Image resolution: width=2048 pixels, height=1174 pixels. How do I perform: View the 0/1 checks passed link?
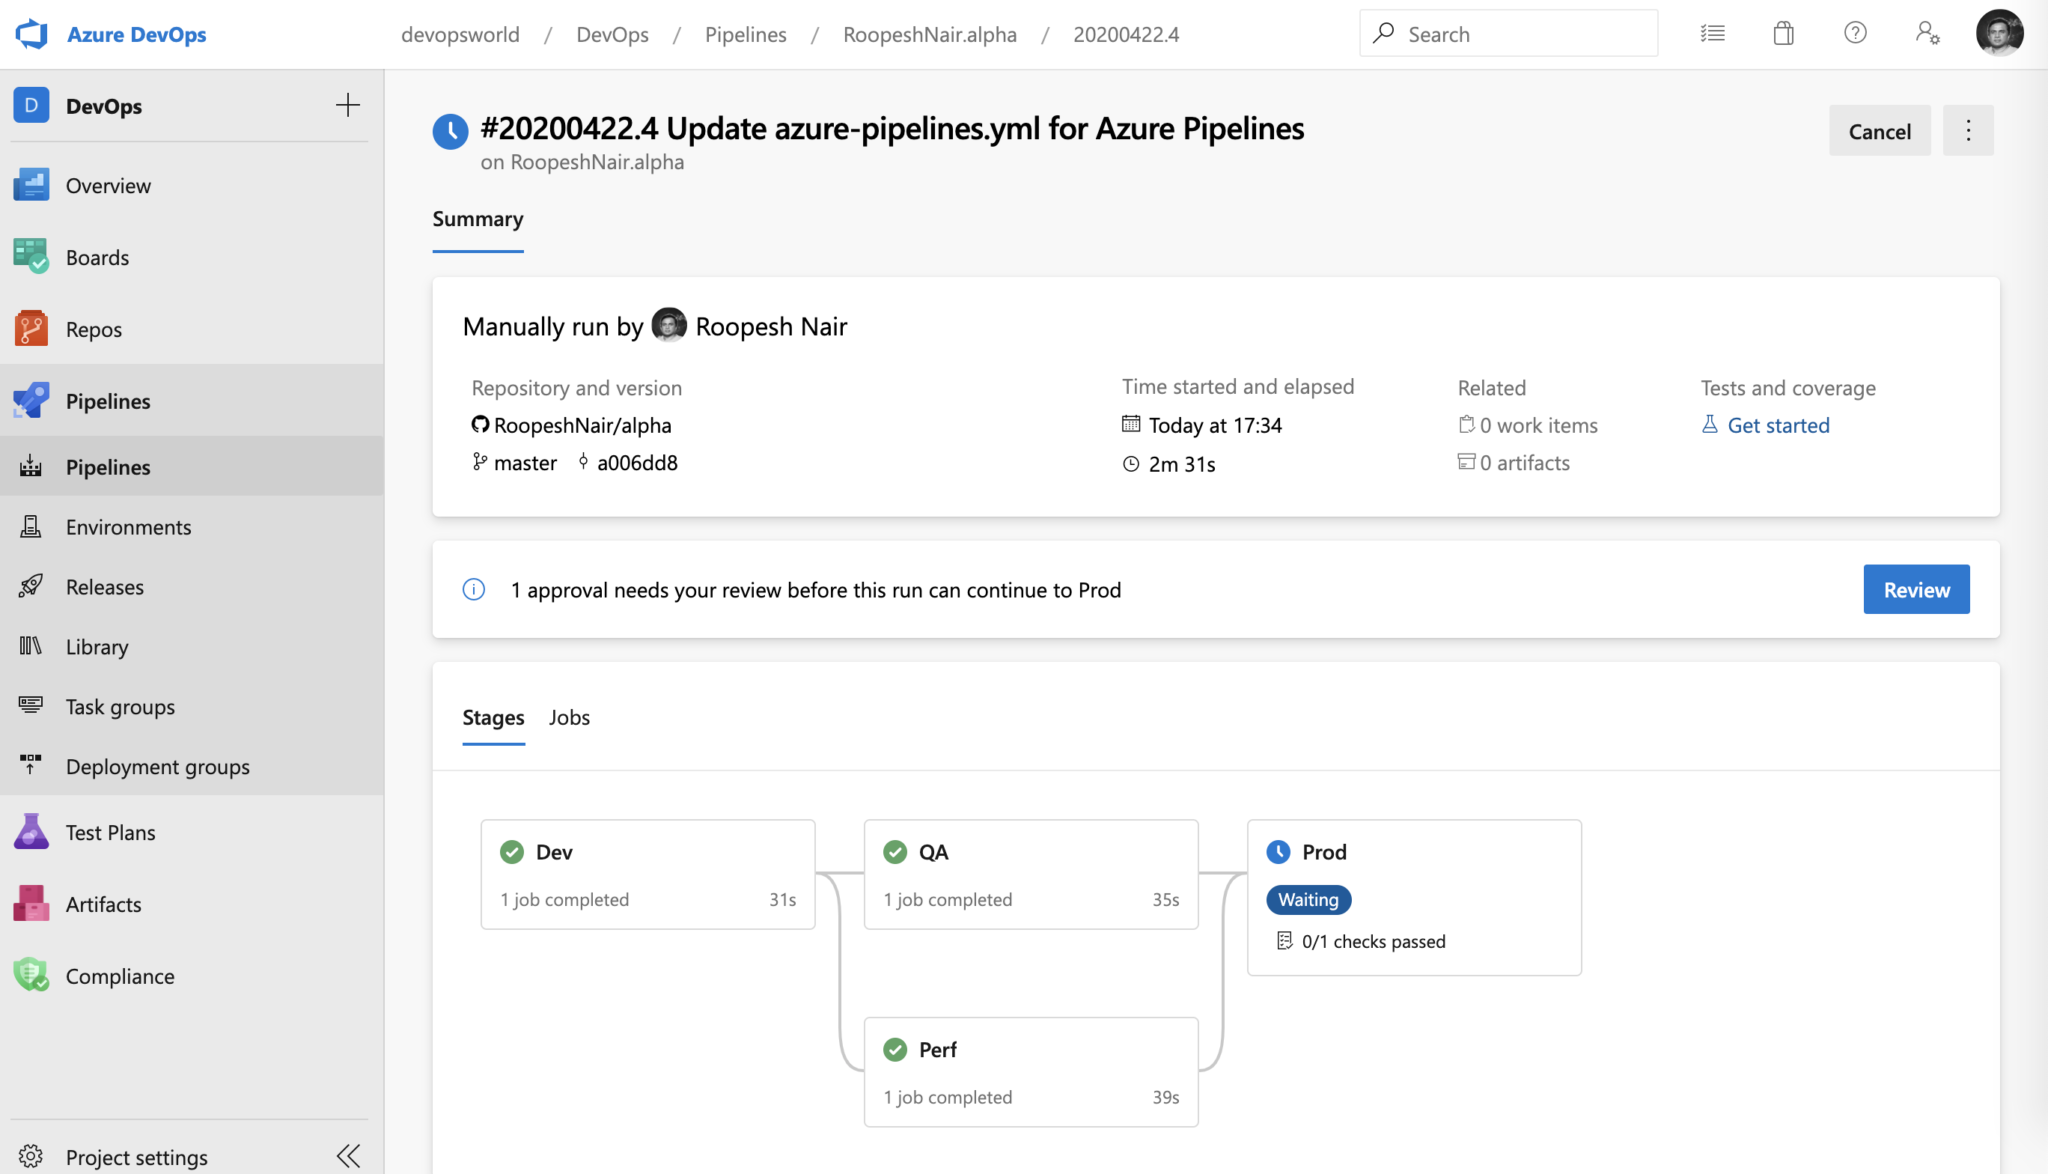(x=1361, y=941)
